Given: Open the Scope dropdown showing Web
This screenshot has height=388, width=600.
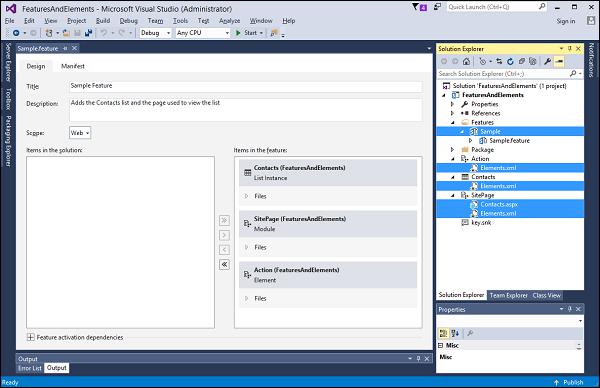Looking at the screenshot, I should click(80, 133).
